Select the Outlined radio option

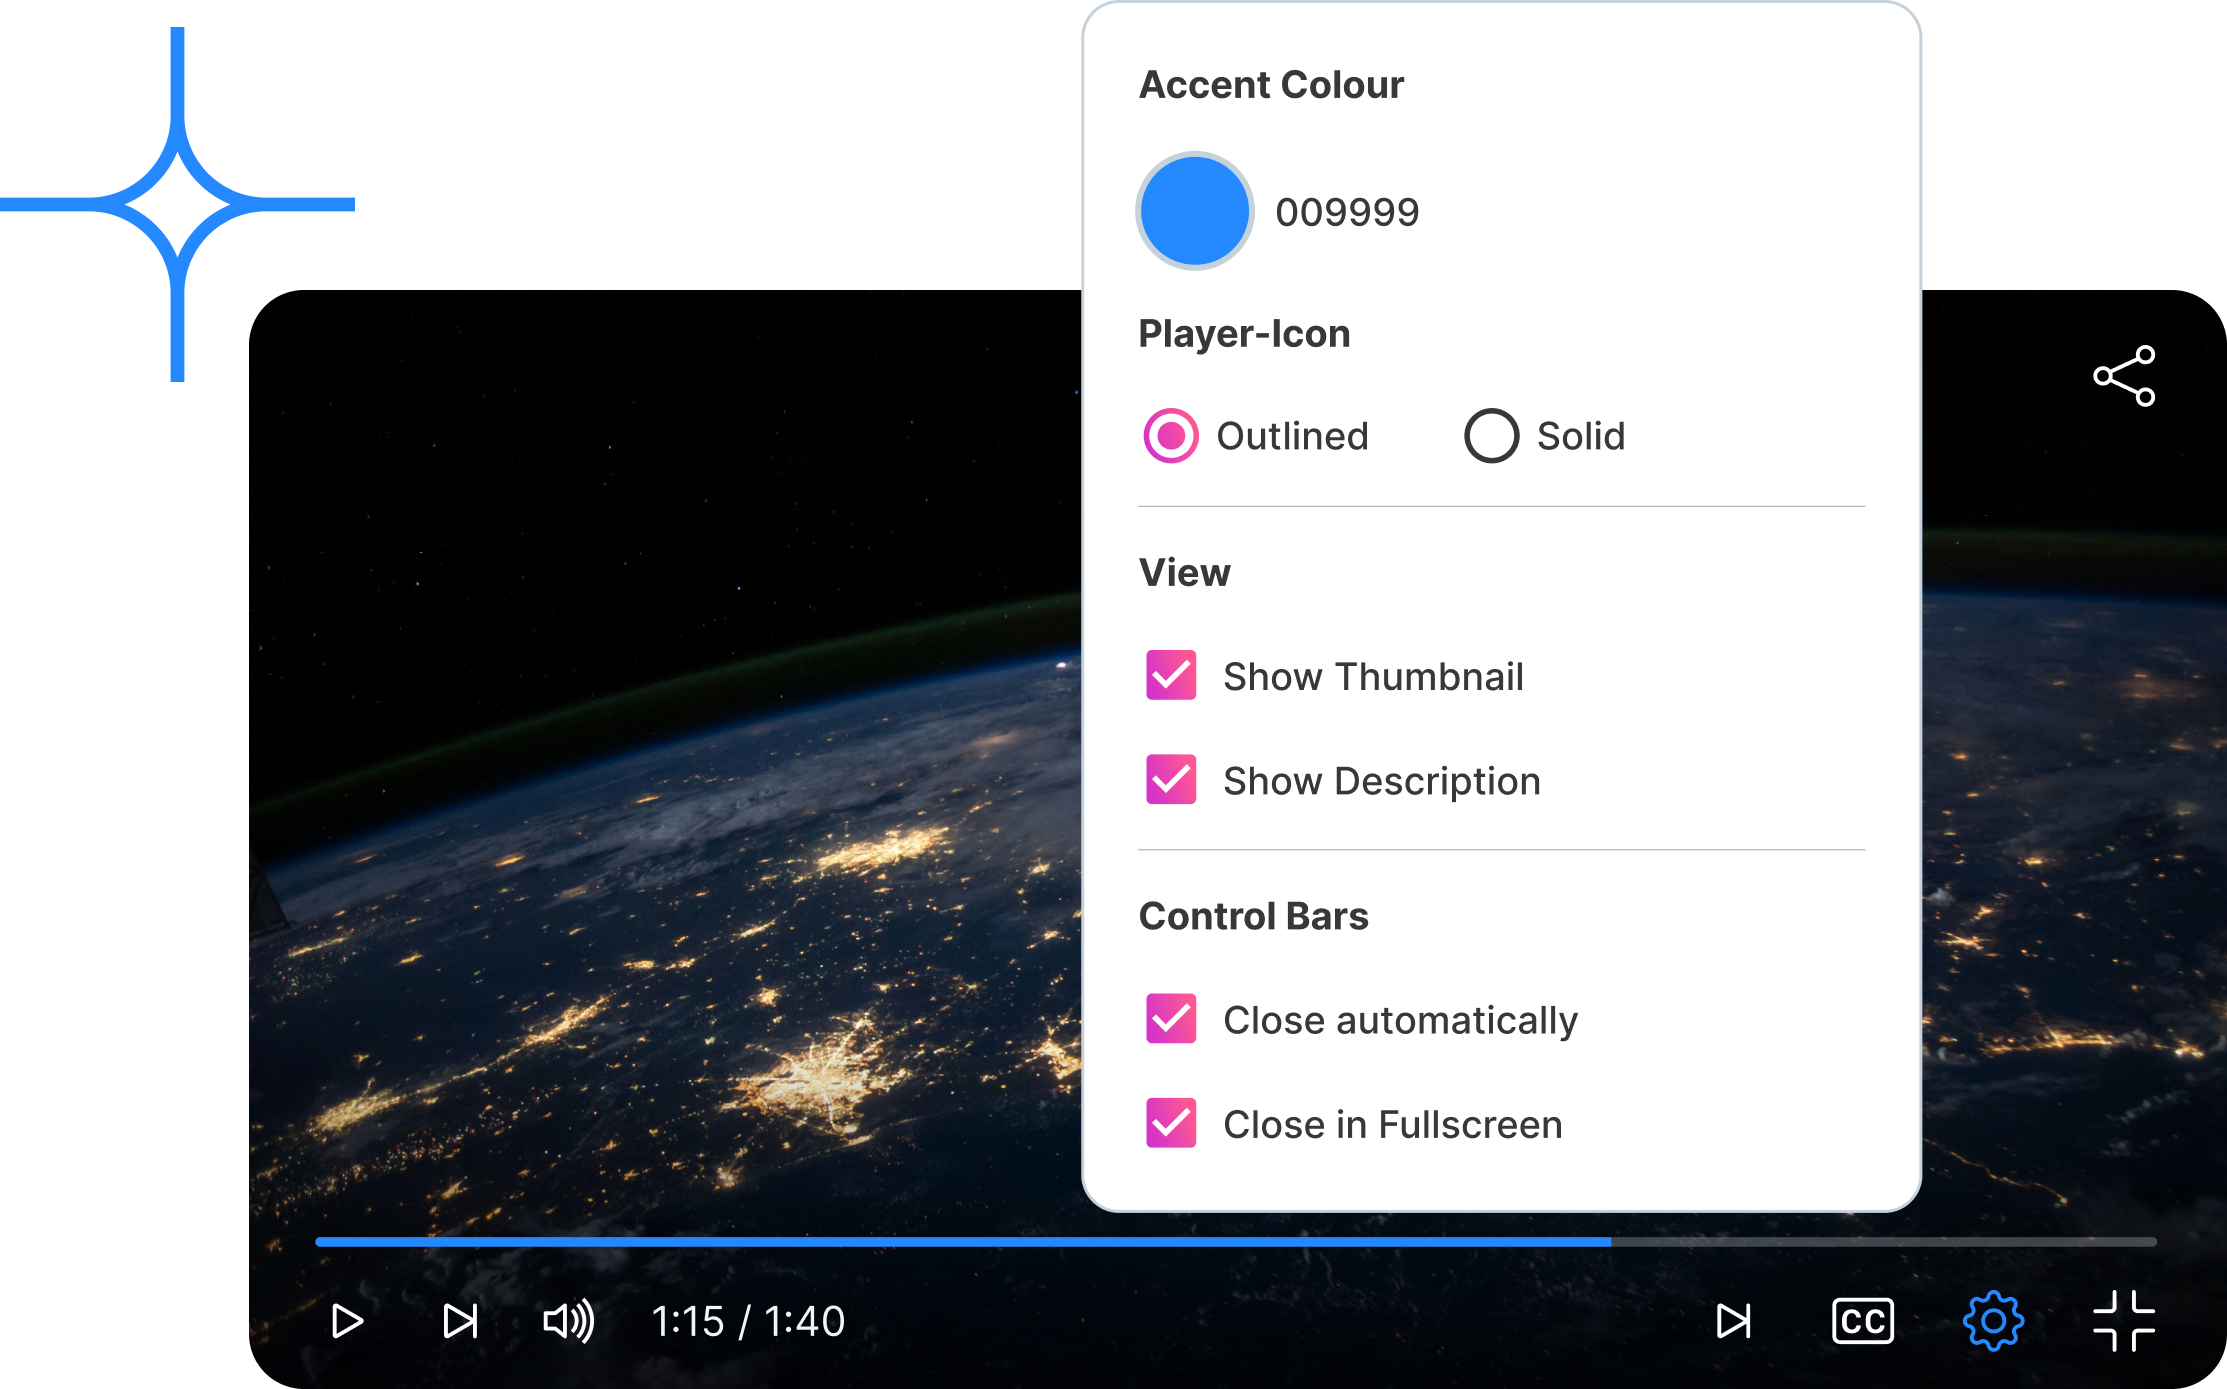click(1171, 436)
